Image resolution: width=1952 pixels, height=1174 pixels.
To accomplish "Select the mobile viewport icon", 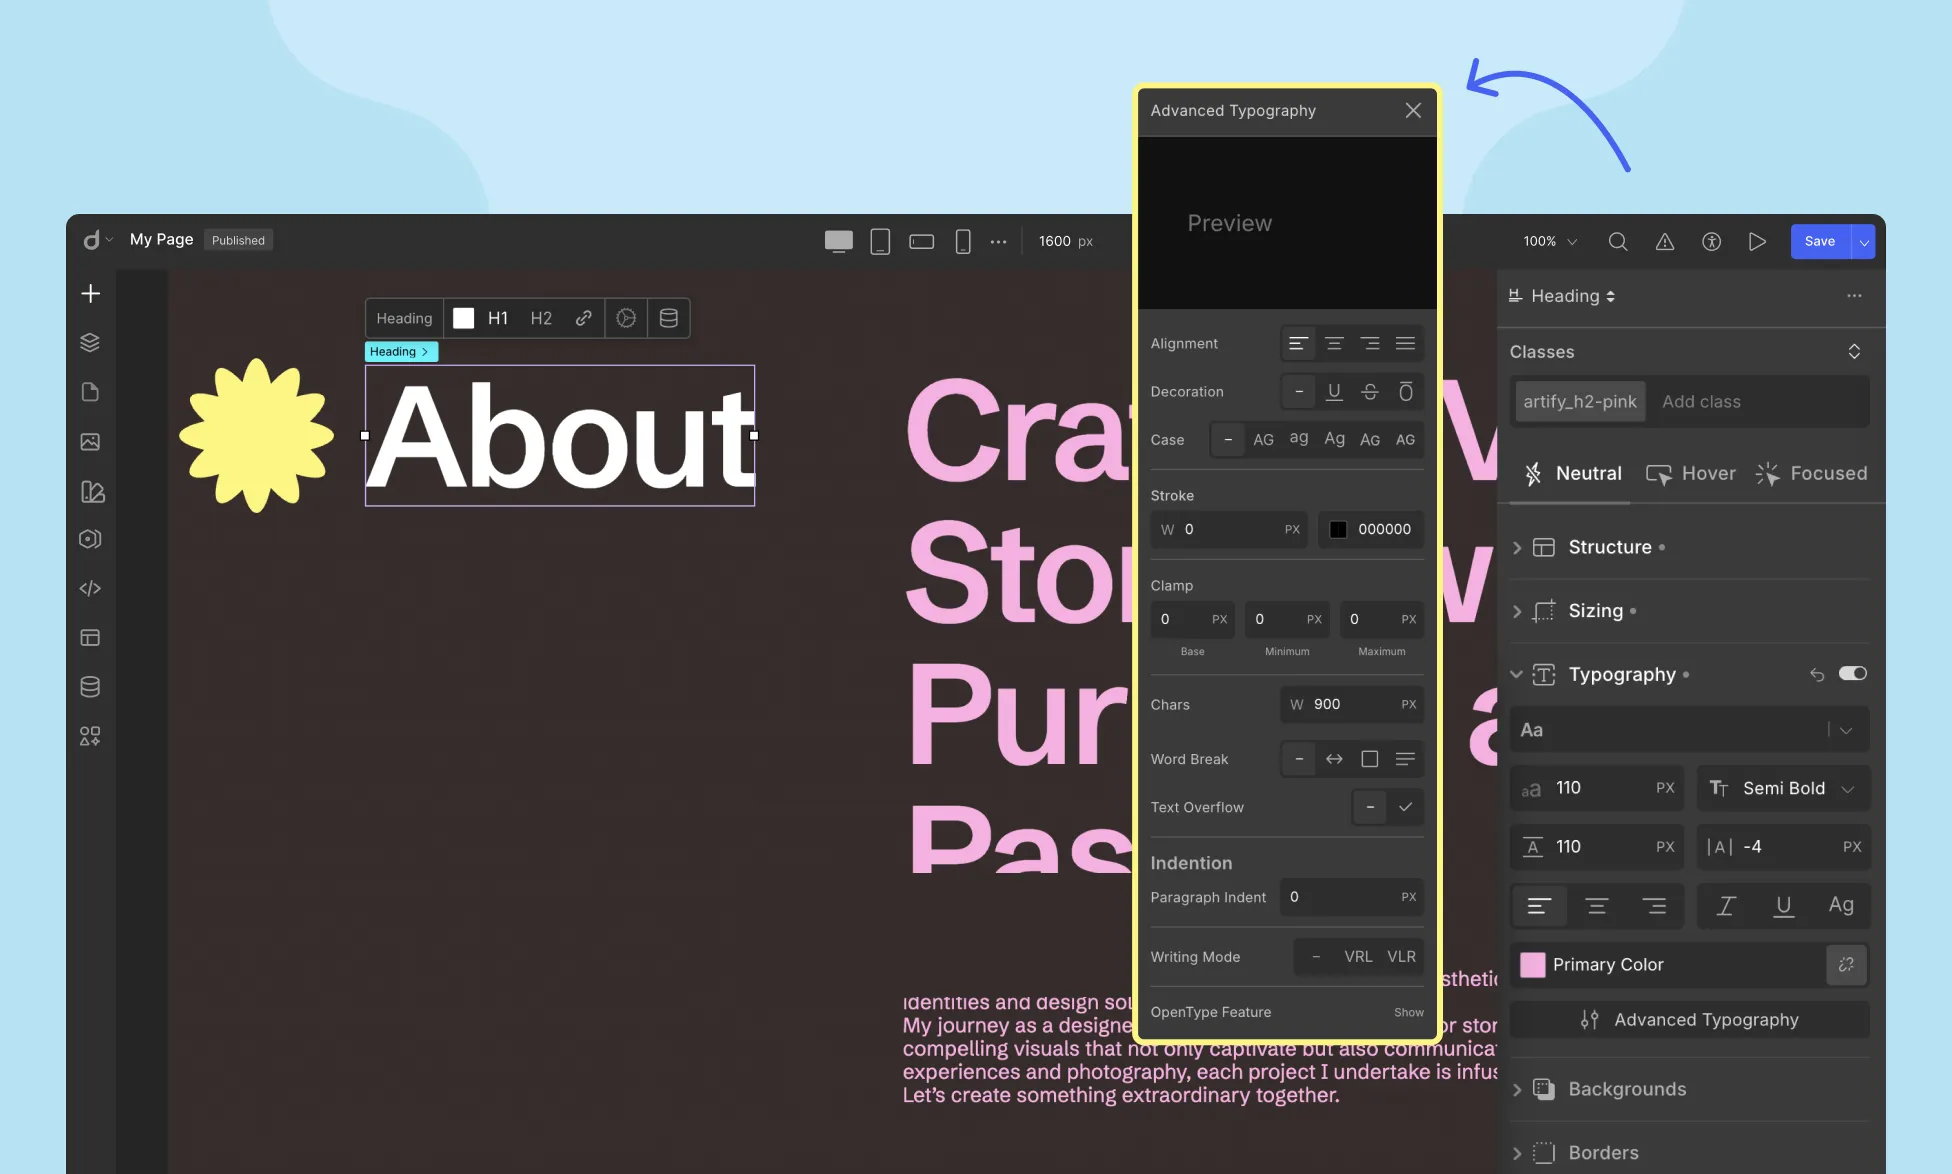I will coord(963,241).
